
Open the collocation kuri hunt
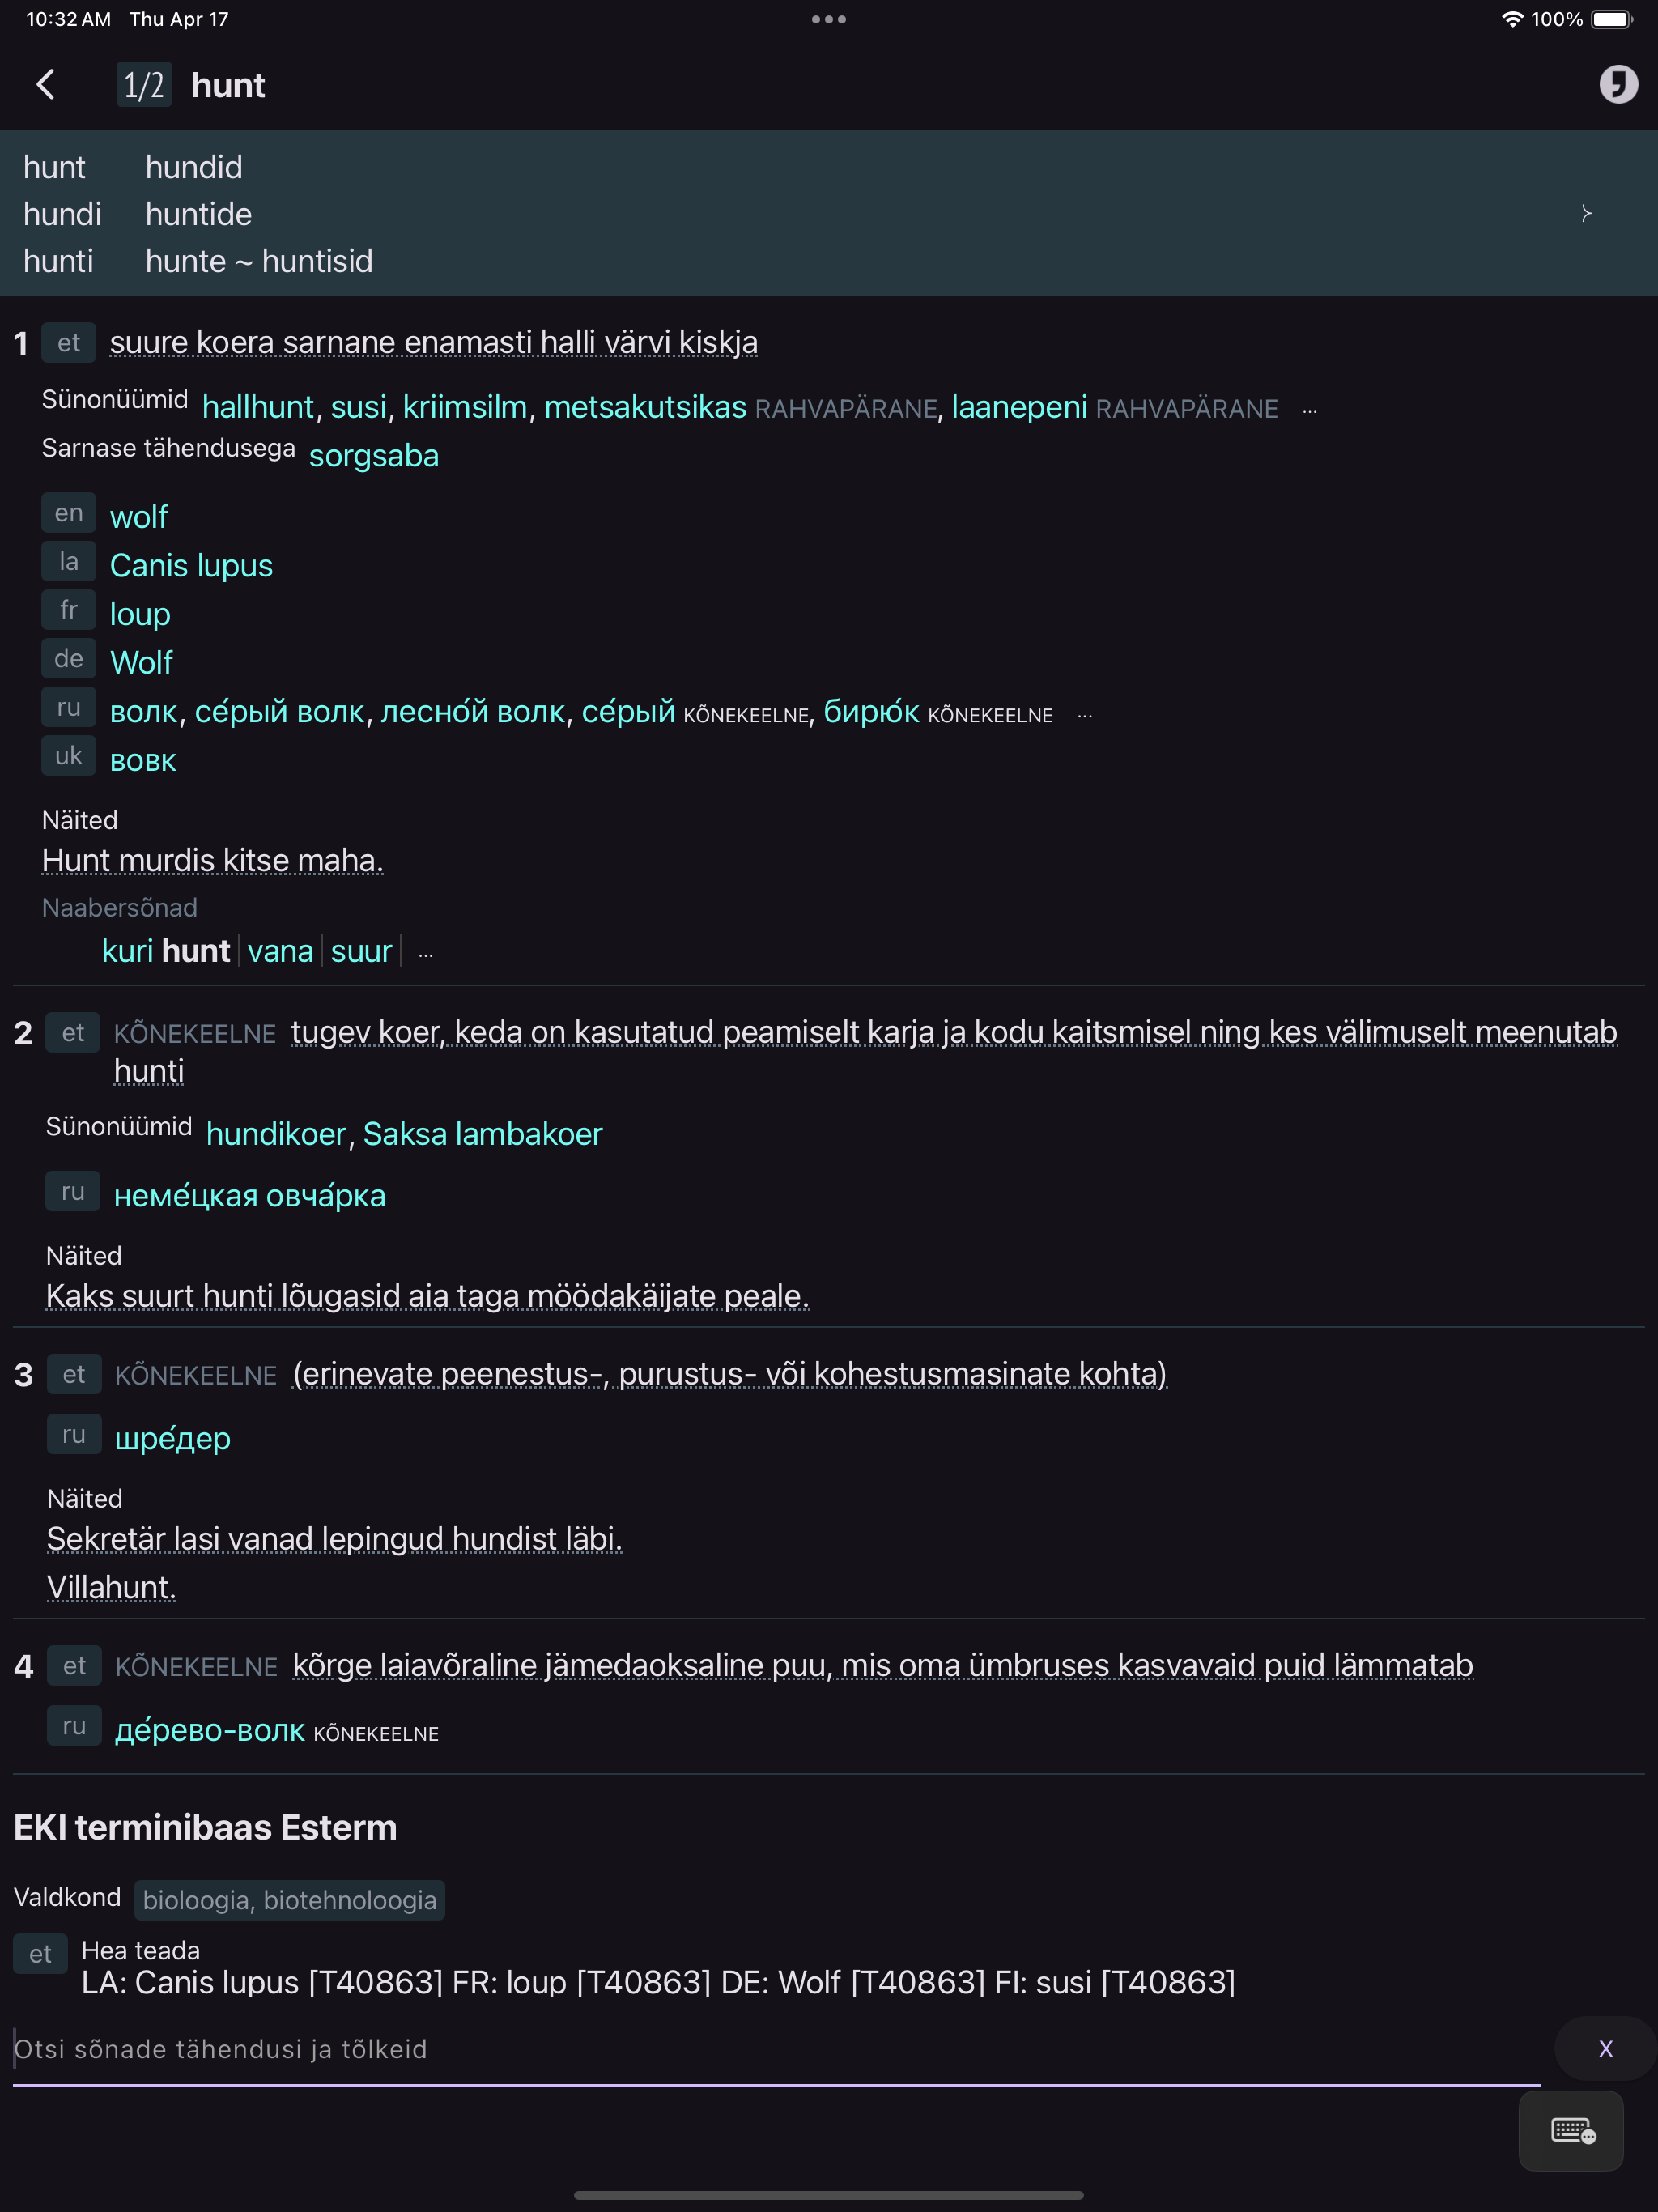tap(166, 951)
